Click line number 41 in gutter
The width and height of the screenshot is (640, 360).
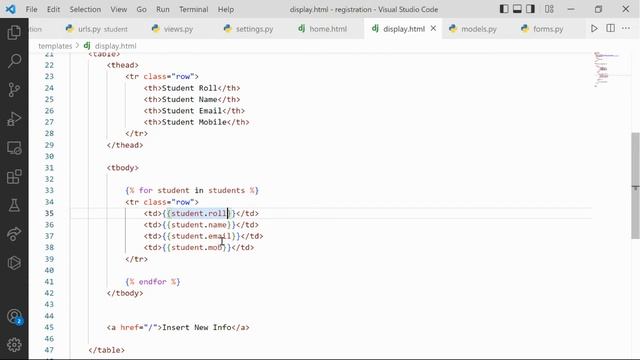coord(49,282)
